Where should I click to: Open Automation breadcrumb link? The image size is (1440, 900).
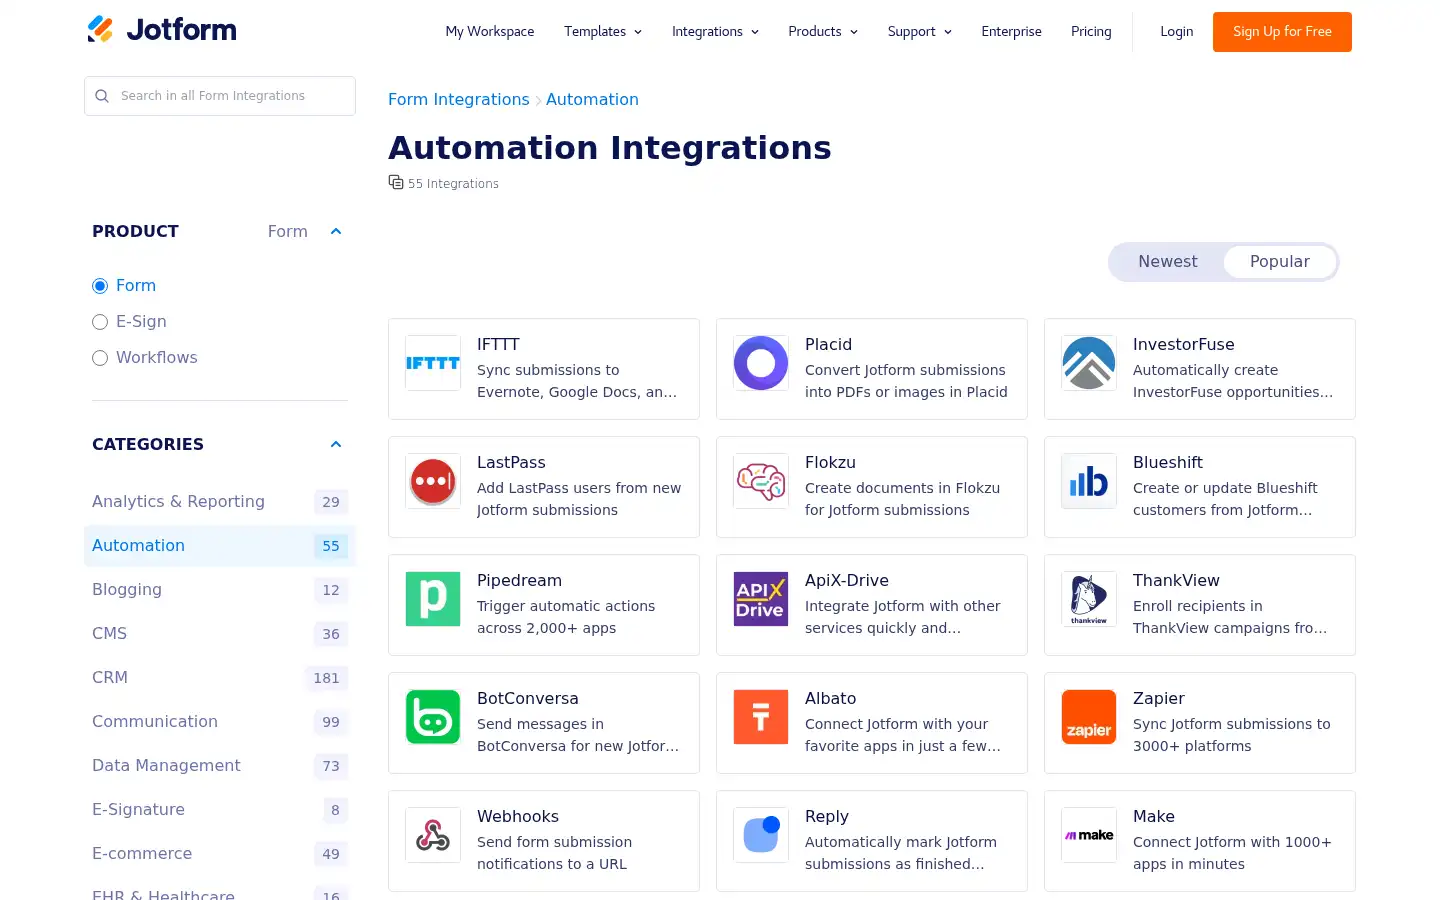click(592, 100)
